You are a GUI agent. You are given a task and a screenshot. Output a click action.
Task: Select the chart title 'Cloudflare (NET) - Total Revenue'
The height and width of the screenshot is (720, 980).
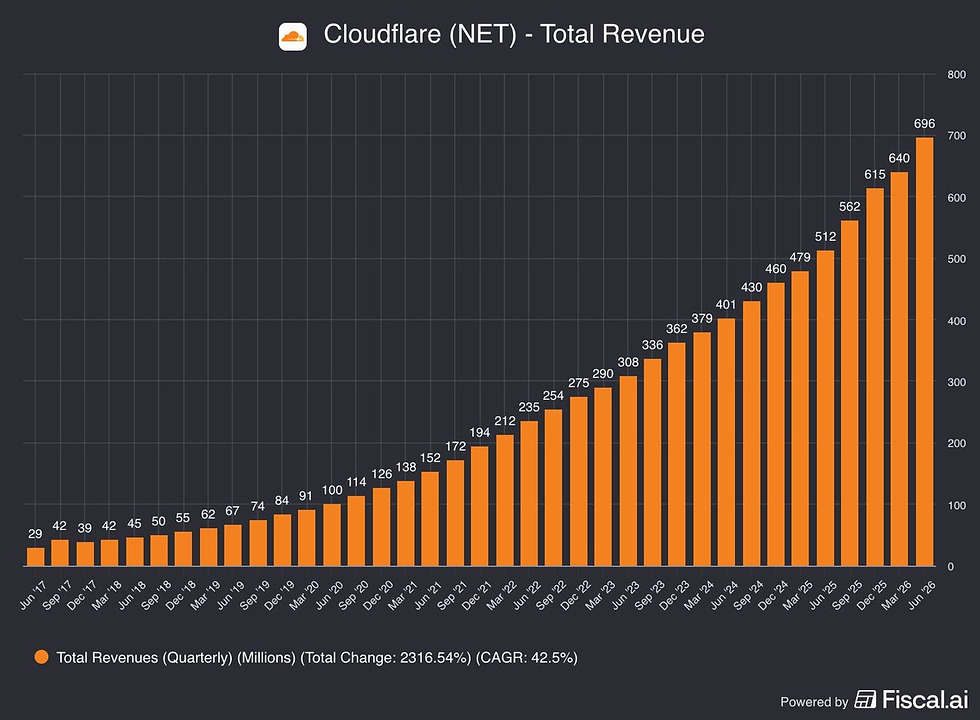pyautogui.click(x=514, y=34)
